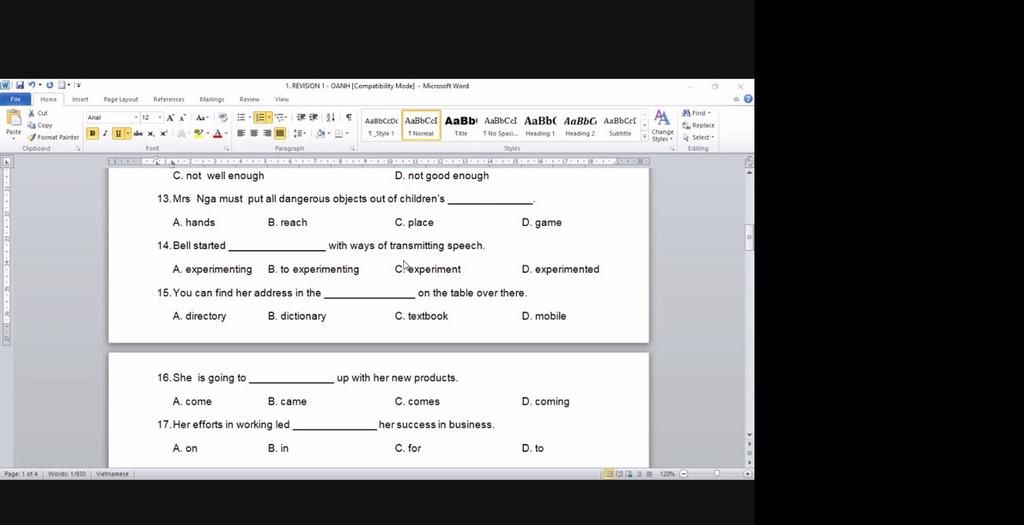Image resolution: width=1024 pixels, height=525 pixels.
Task: Click the Undo icon in Quick Access Toolbar
Action: click(x=31, y=85)
